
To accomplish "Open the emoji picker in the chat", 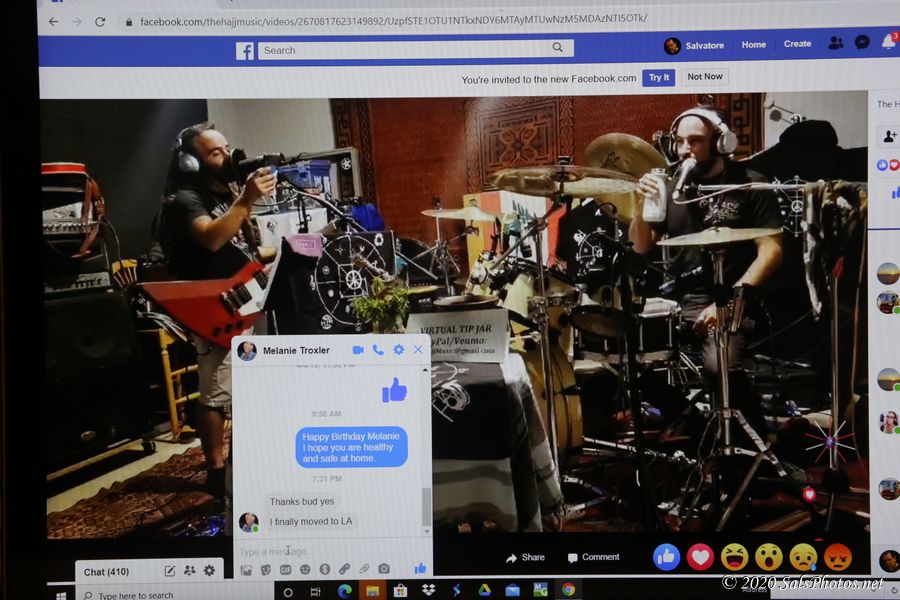I will 305,569.
